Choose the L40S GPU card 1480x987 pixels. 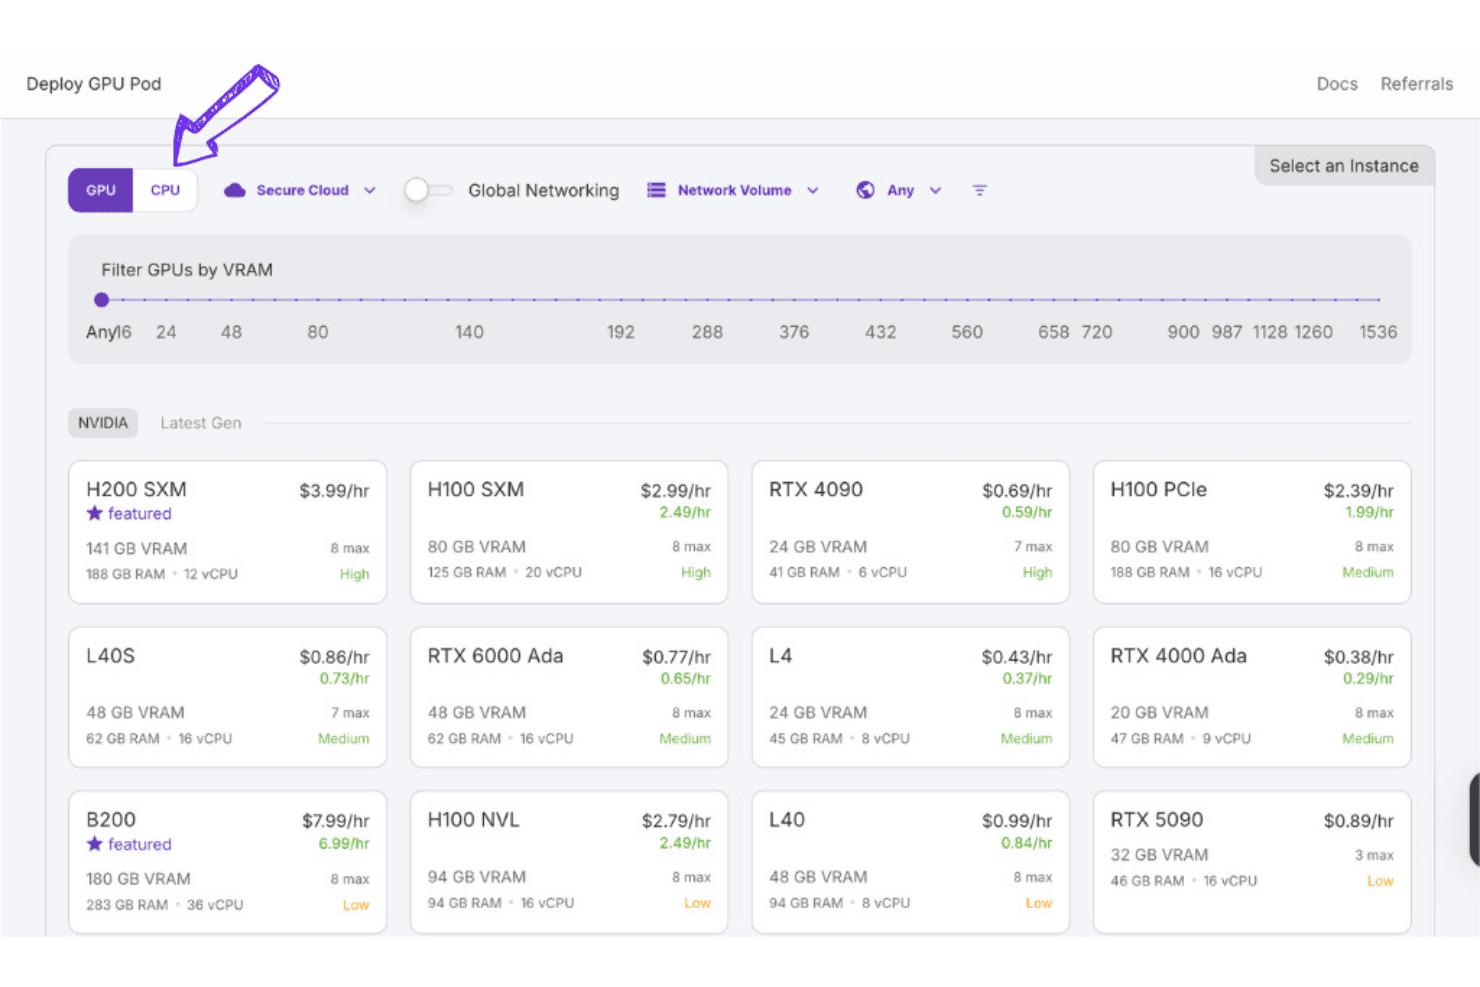coord(227,697)
